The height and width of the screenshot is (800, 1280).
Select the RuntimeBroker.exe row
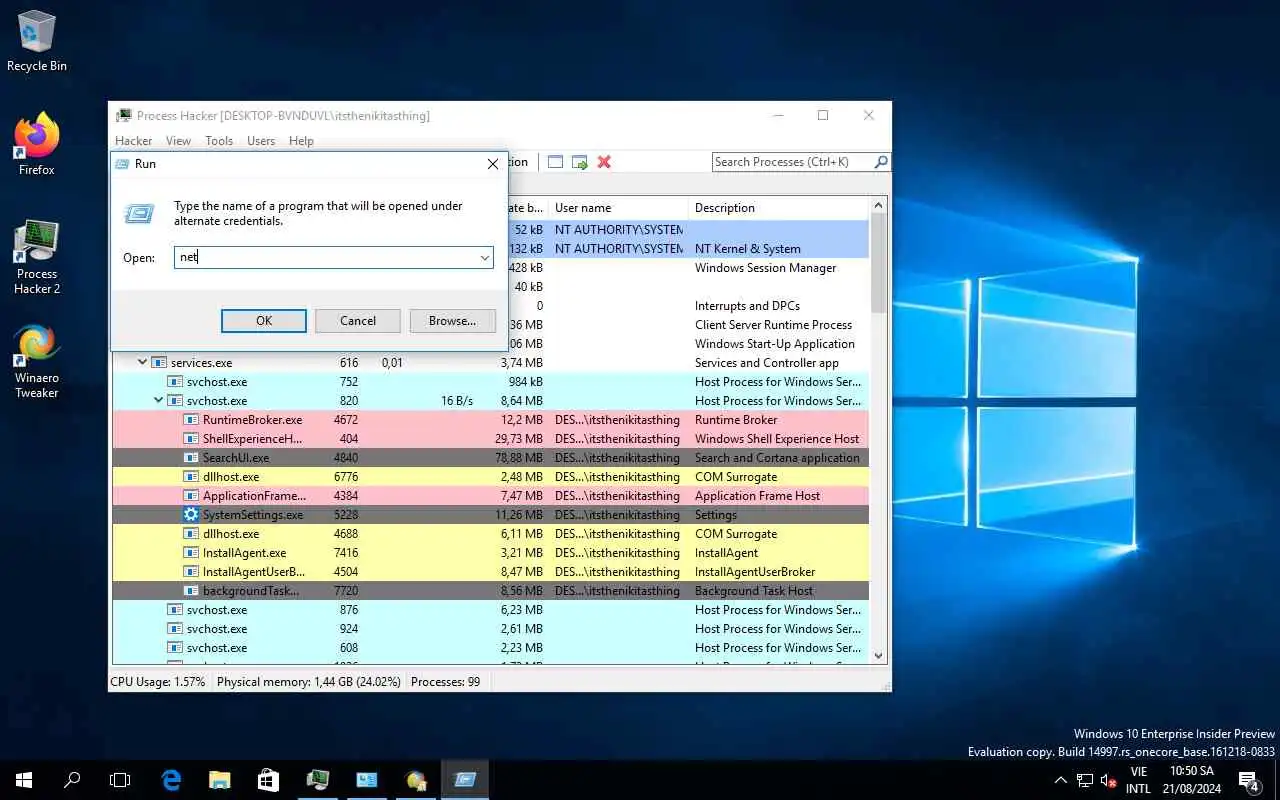(x=490, y=420)
